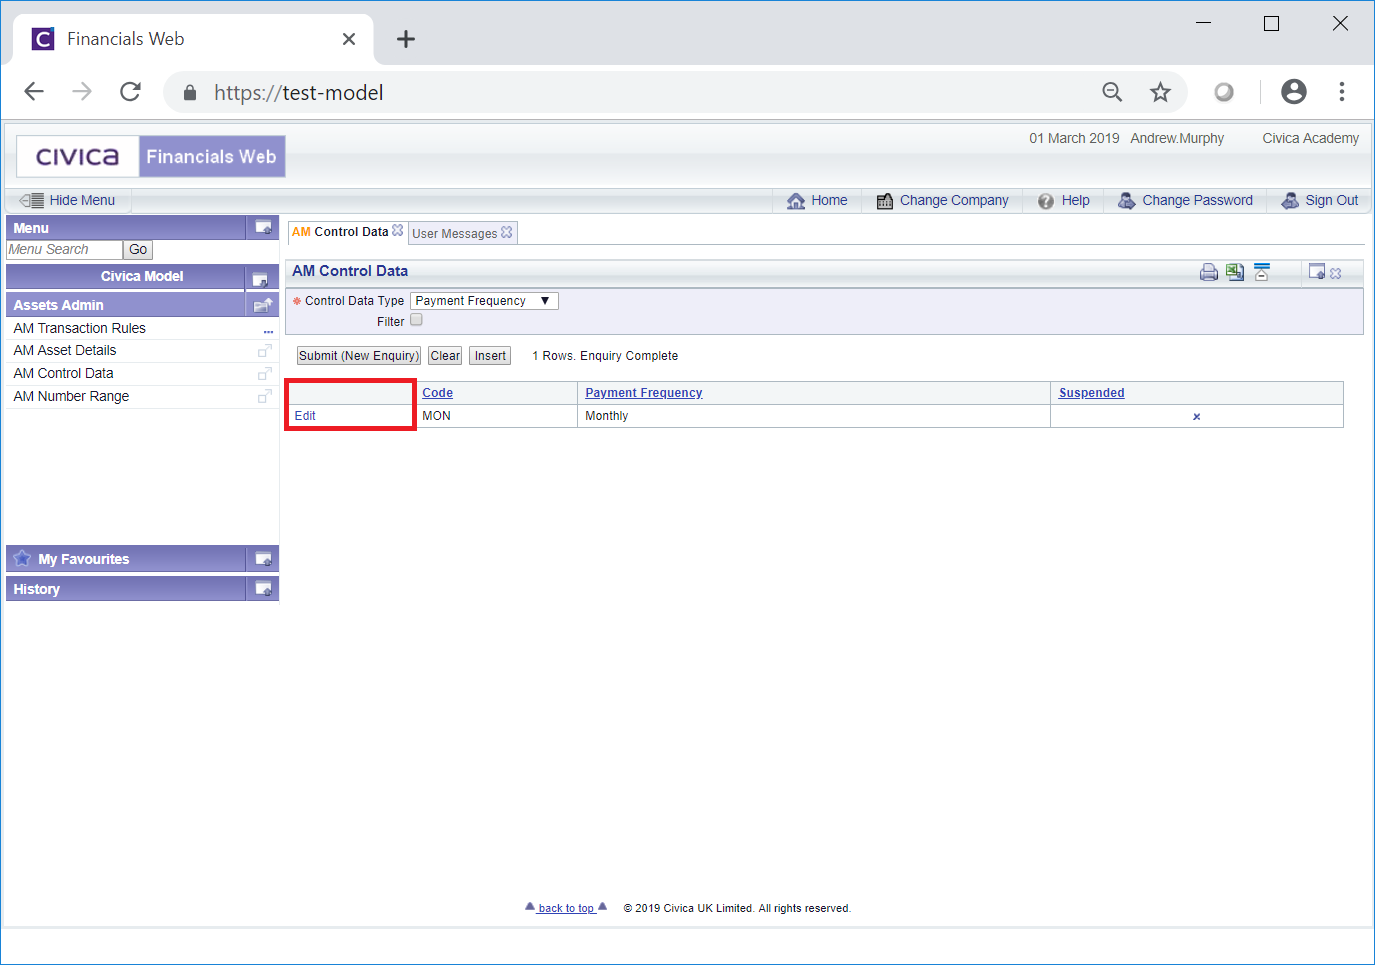Click the Civica Model expand icon
Image resolution: width=1375 pixels, height=965 pixels.
[x=260, y=279]
